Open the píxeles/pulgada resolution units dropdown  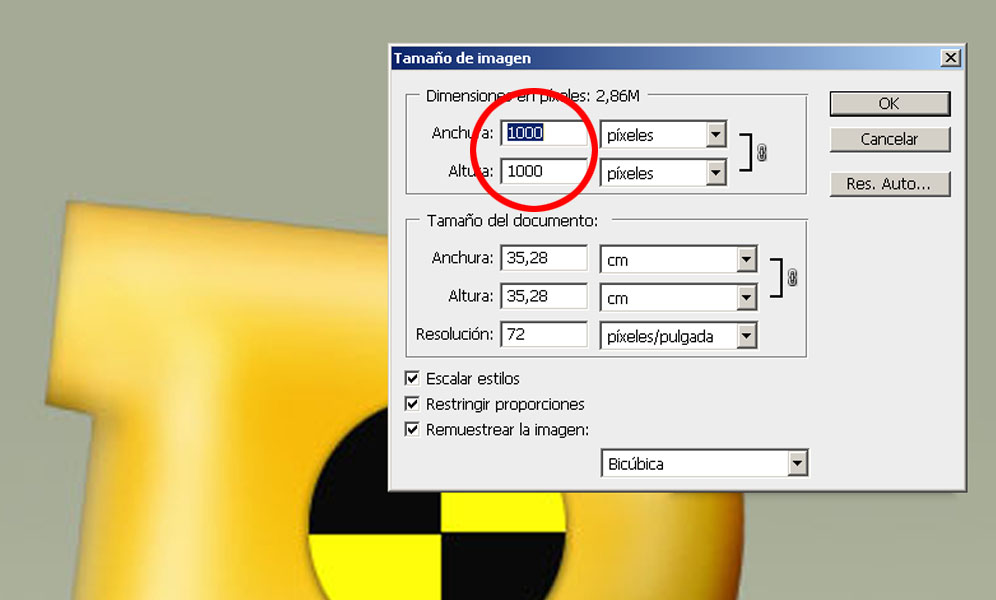678,336
